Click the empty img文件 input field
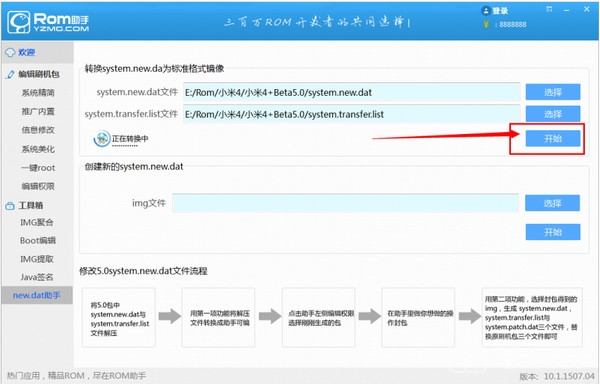 coord(345,203)
